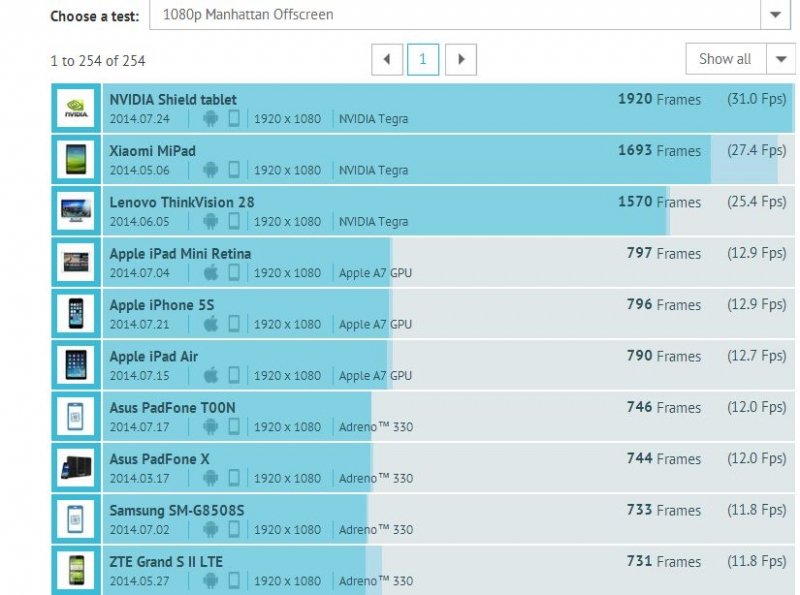Screen dimensions: 800x595
Task: Go to the previous results page
Action: coord(387,59)
